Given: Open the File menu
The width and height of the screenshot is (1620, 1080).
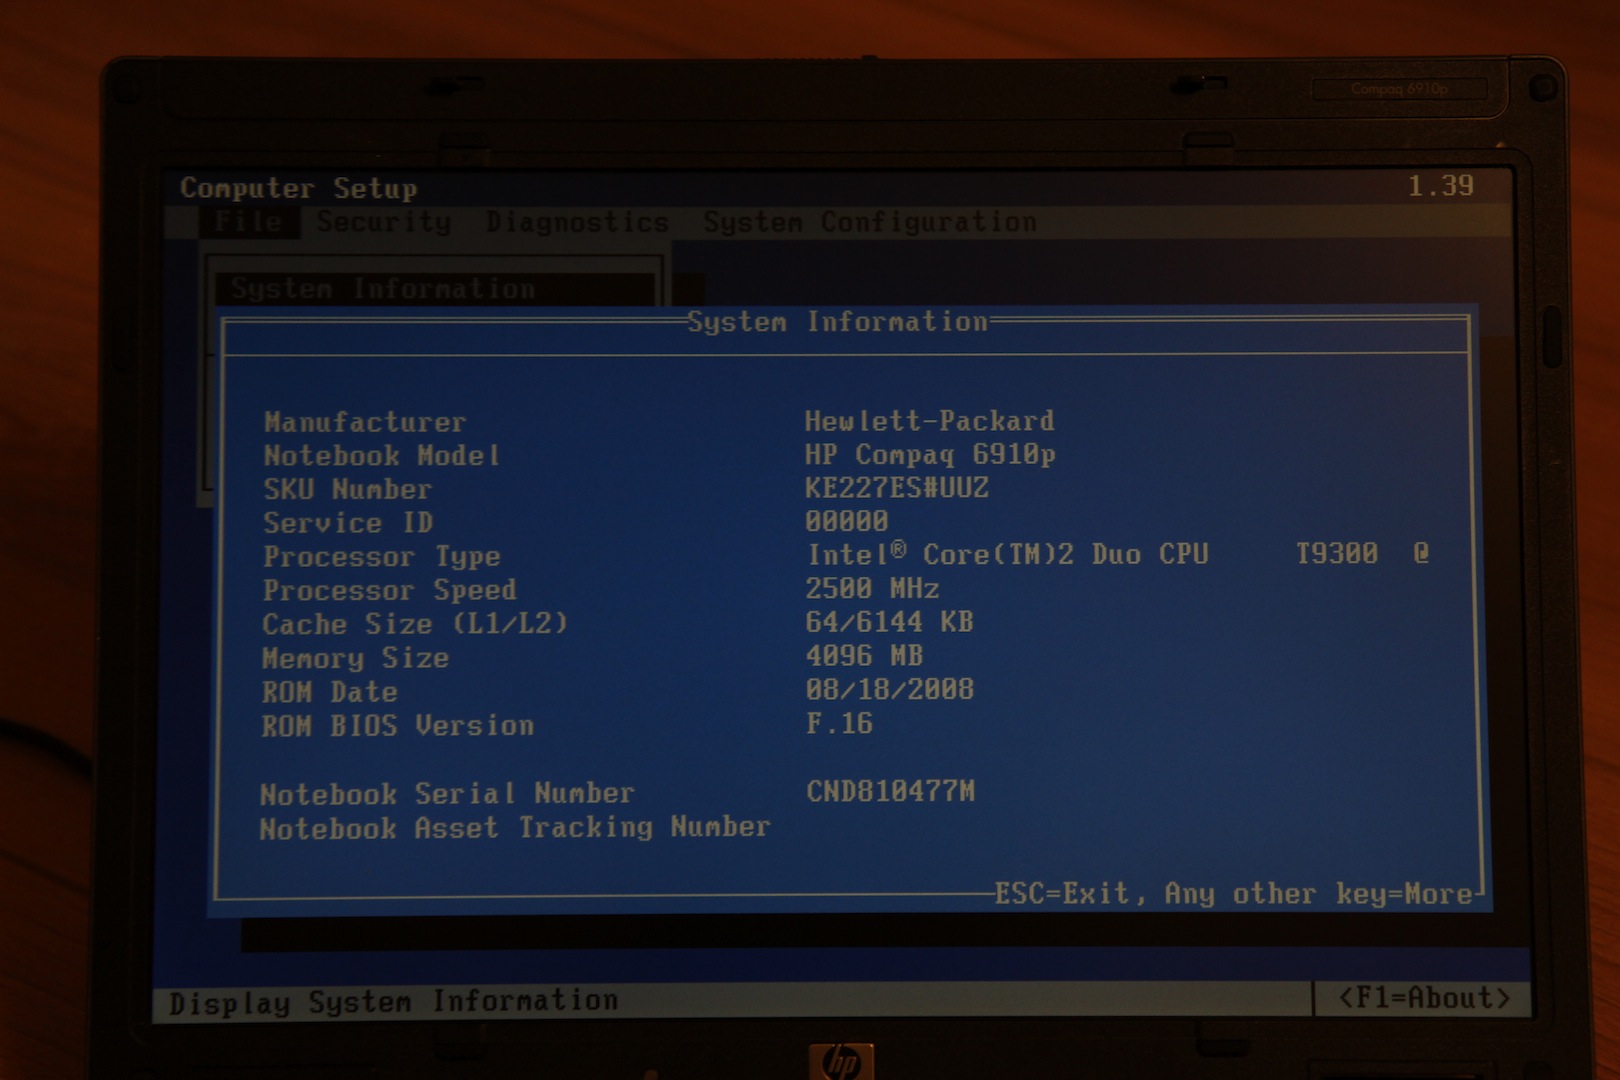Looking at the screenshot, I should (x=248, y=221).
